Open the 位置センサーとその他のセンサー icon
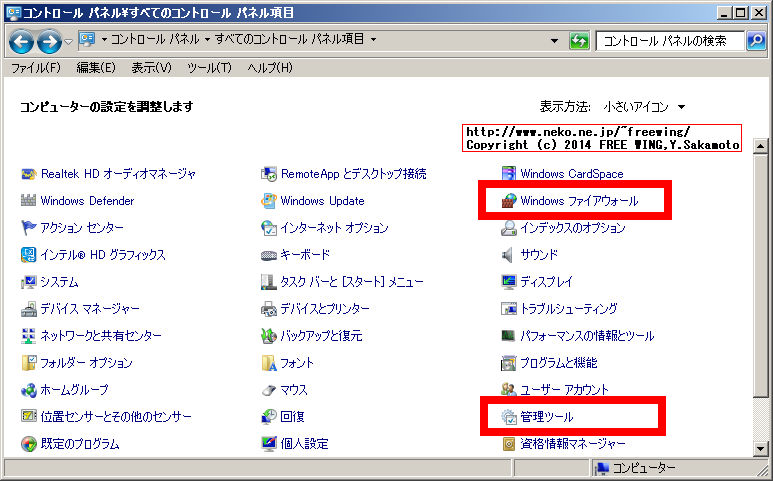Viewport: 773px width, 481px height. tap(29, 416)
